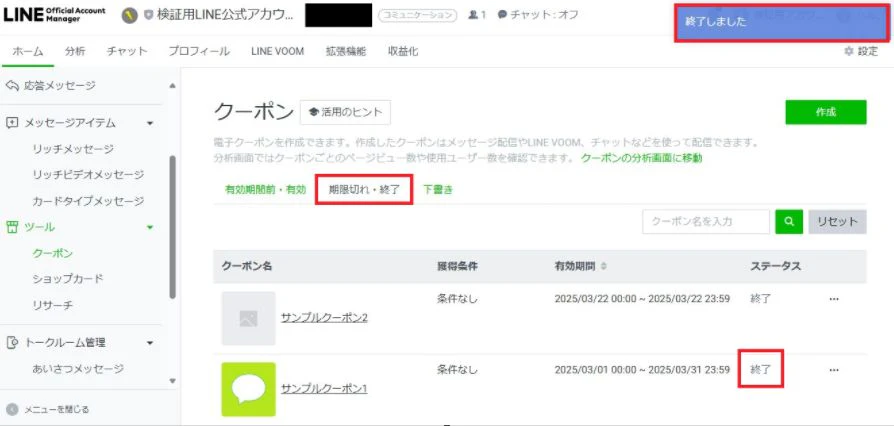The height and width of the screenshot is (426, 894).
Task: Open ショップカード in sidebar
Action: click(68, 279)
